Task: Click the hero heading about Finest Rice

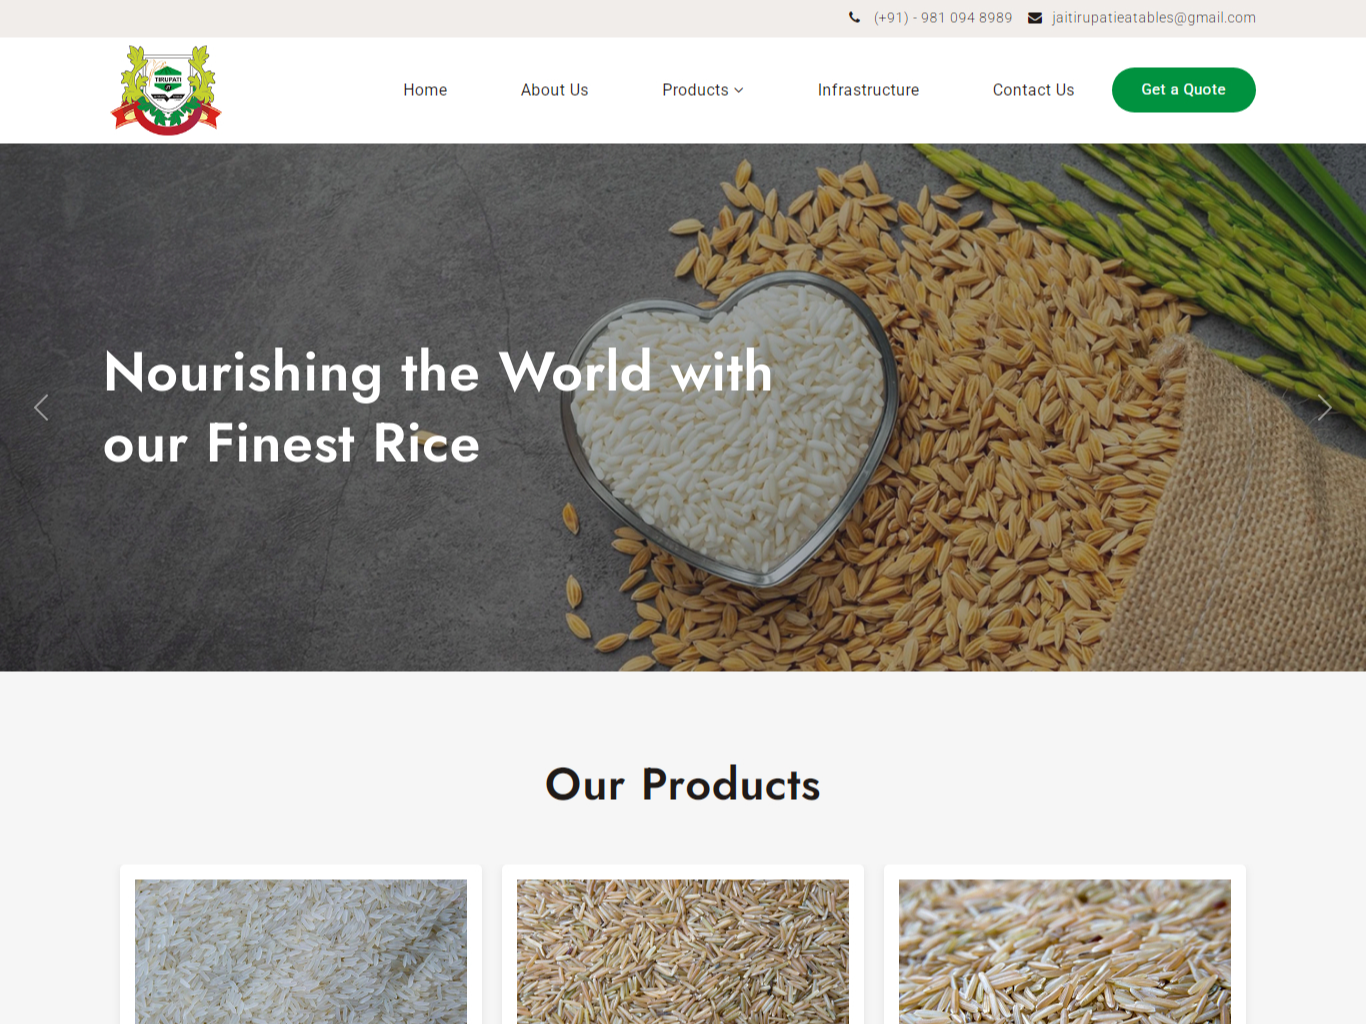Action: click(x=438, y=407)
